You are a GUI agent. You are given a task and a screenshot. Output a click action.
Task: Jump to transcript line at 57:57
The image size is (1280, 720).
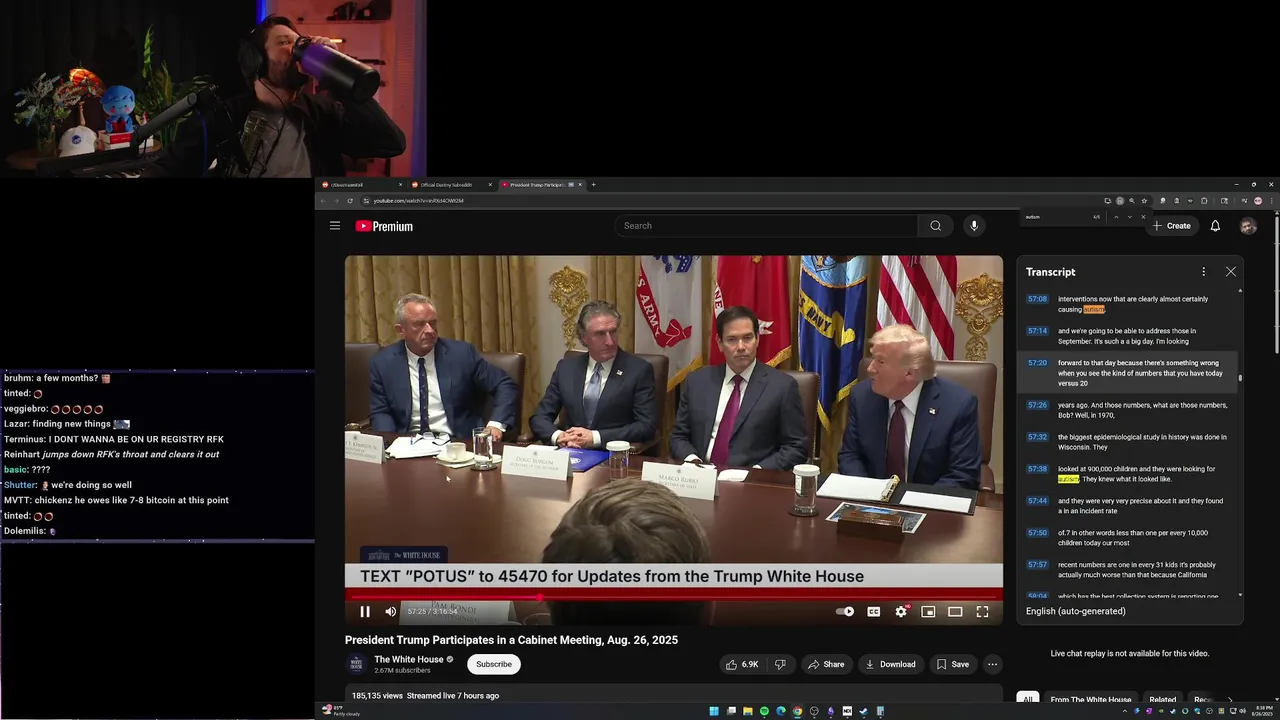(x=1128, y=570)
